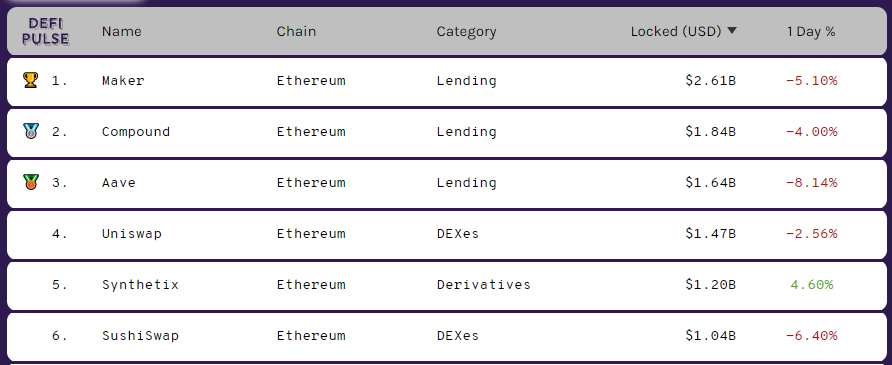Viewport: 892px width, 365px height.
Task: Click SushiSwap's -6.40% daily change
Action: (x=812, y=335)
